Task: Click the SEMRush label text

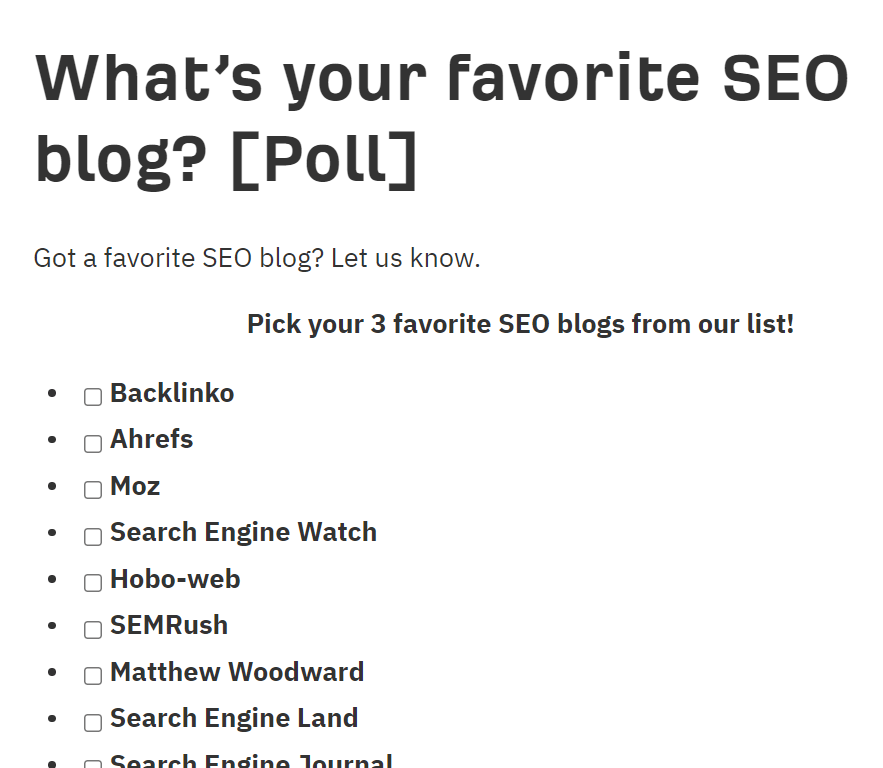Action: (169, 625)
